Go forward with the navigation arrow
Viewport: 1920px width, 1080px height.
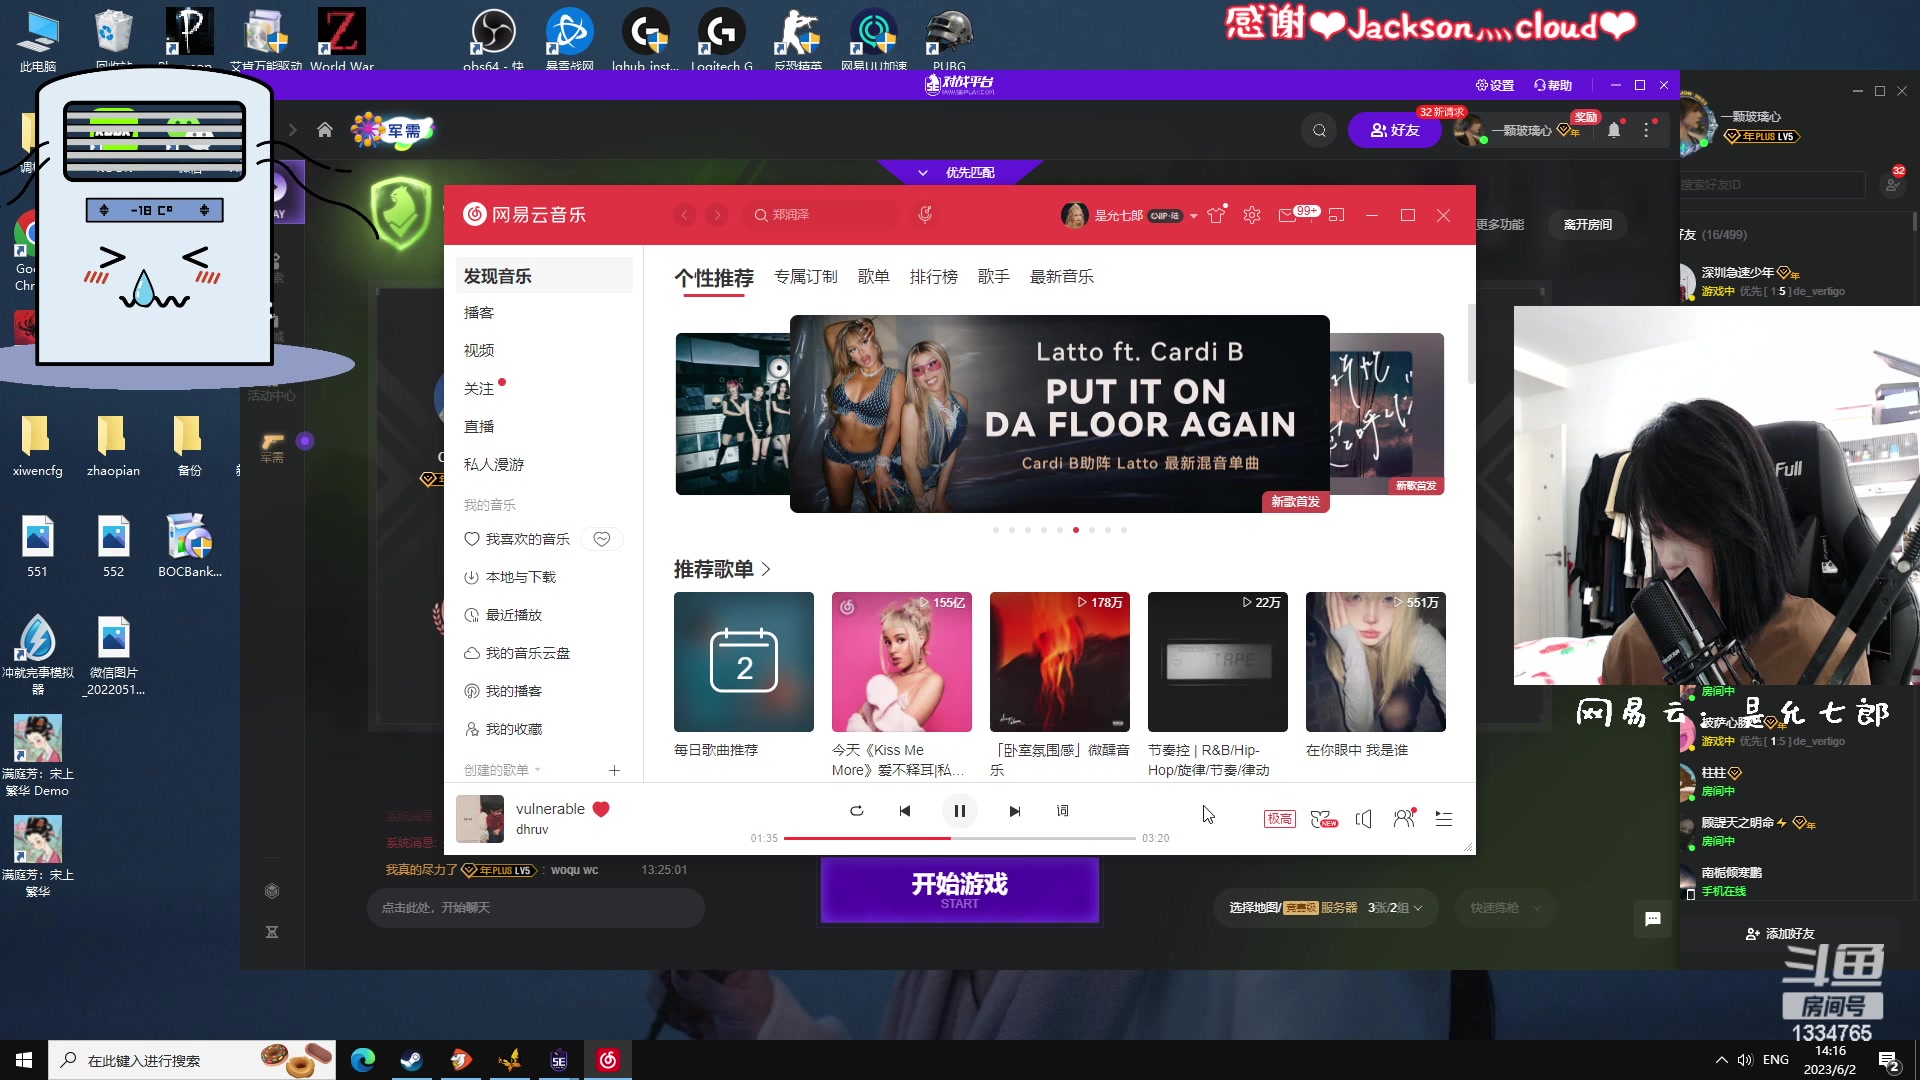pyautogui.click(x=717, y=215)
